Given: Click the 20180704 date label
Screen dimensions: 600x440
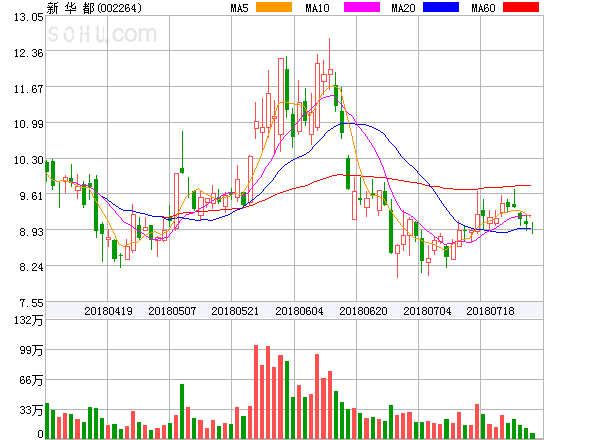Looking at the screenshot, I should click(x=427, y=311).
